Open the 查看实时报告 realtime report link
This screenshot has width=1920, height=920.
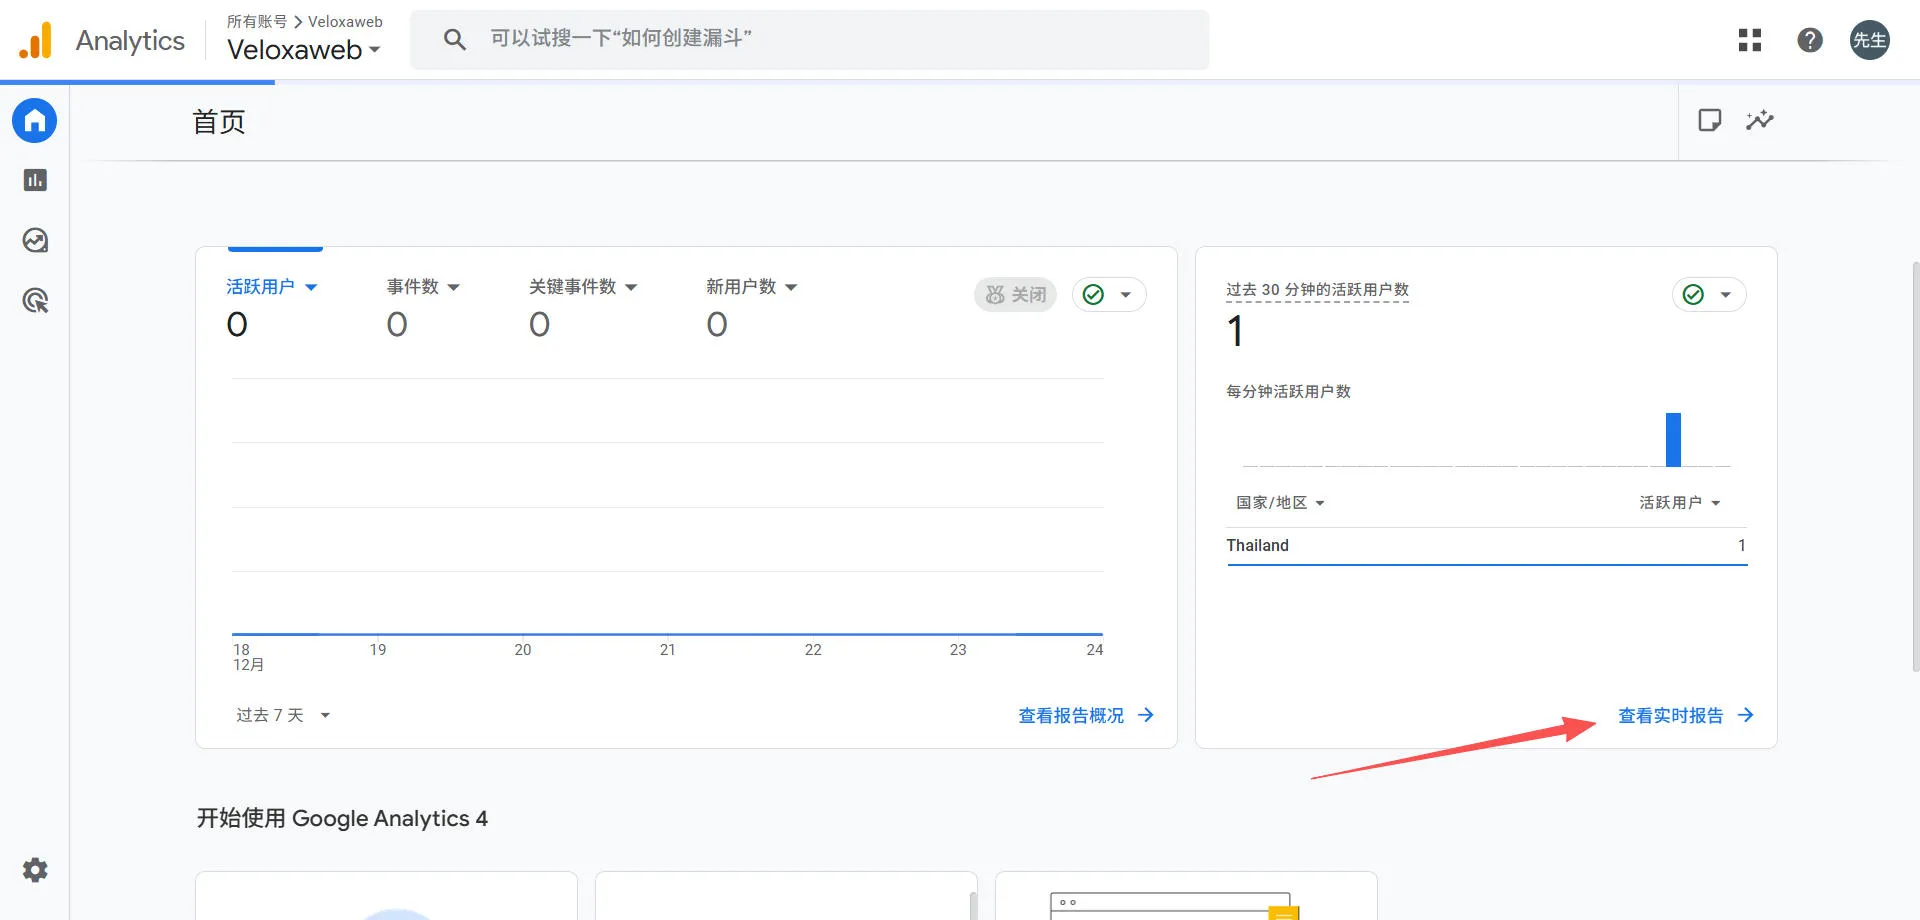[x=1672, y=714]
